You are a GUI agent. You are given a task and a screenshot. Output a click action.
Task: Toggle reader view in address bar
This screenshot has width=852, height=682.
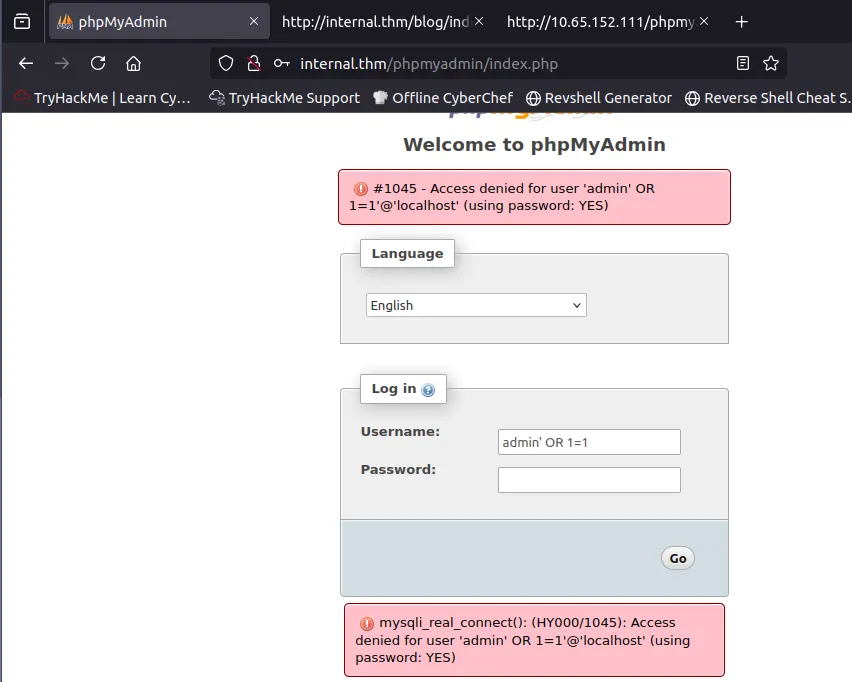pyautogui.click(x=742, y=63)
